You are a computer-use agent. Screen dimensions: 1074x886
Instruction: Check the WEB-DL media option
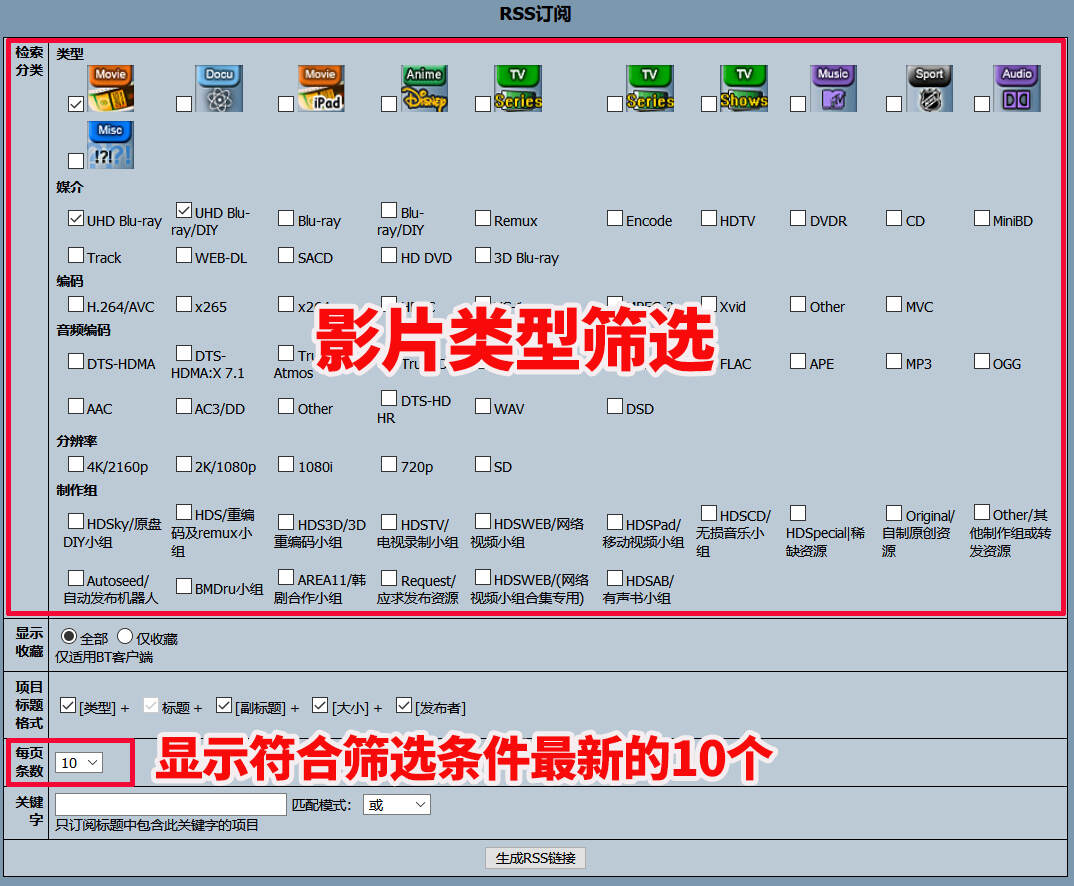pyautogui.click(x=184, y=255)
